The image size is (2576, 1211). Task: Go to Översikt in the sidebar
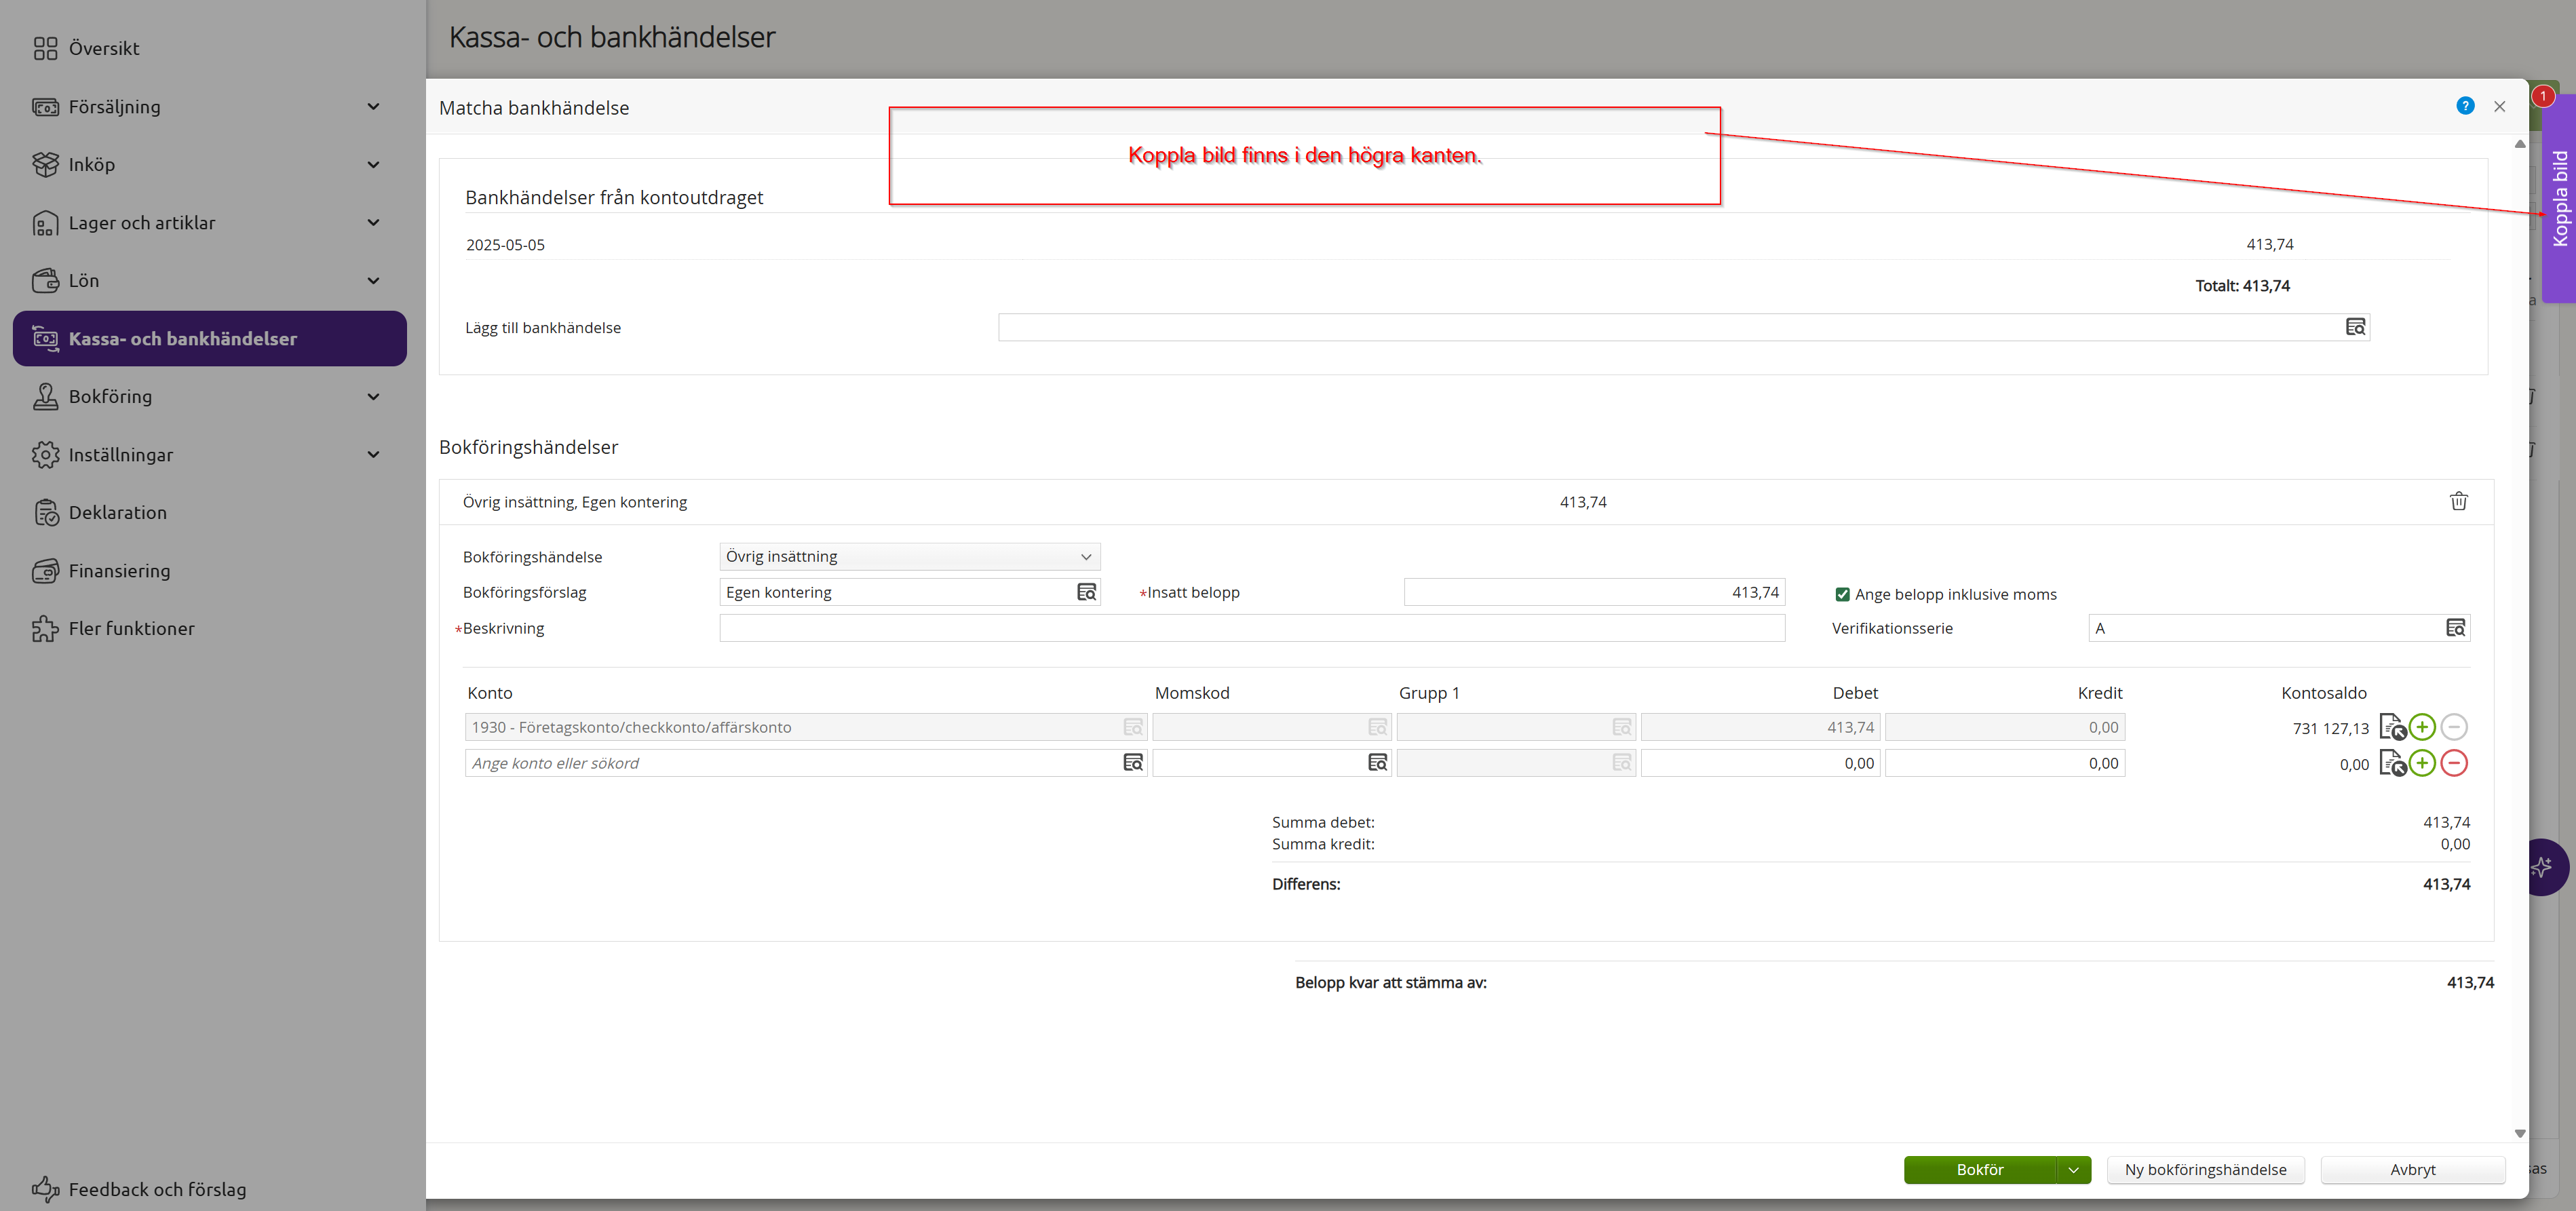coord(103,48)
